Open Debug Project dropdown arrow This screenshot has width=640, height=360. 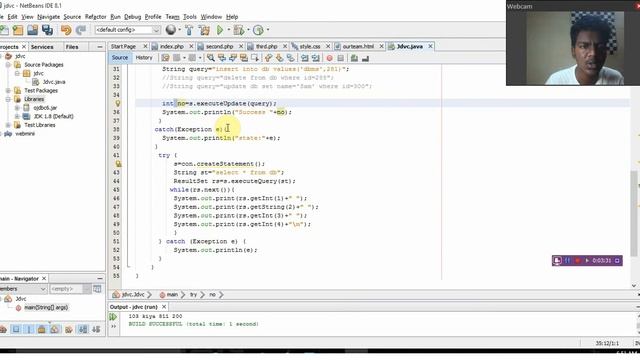tap(248, 30)
